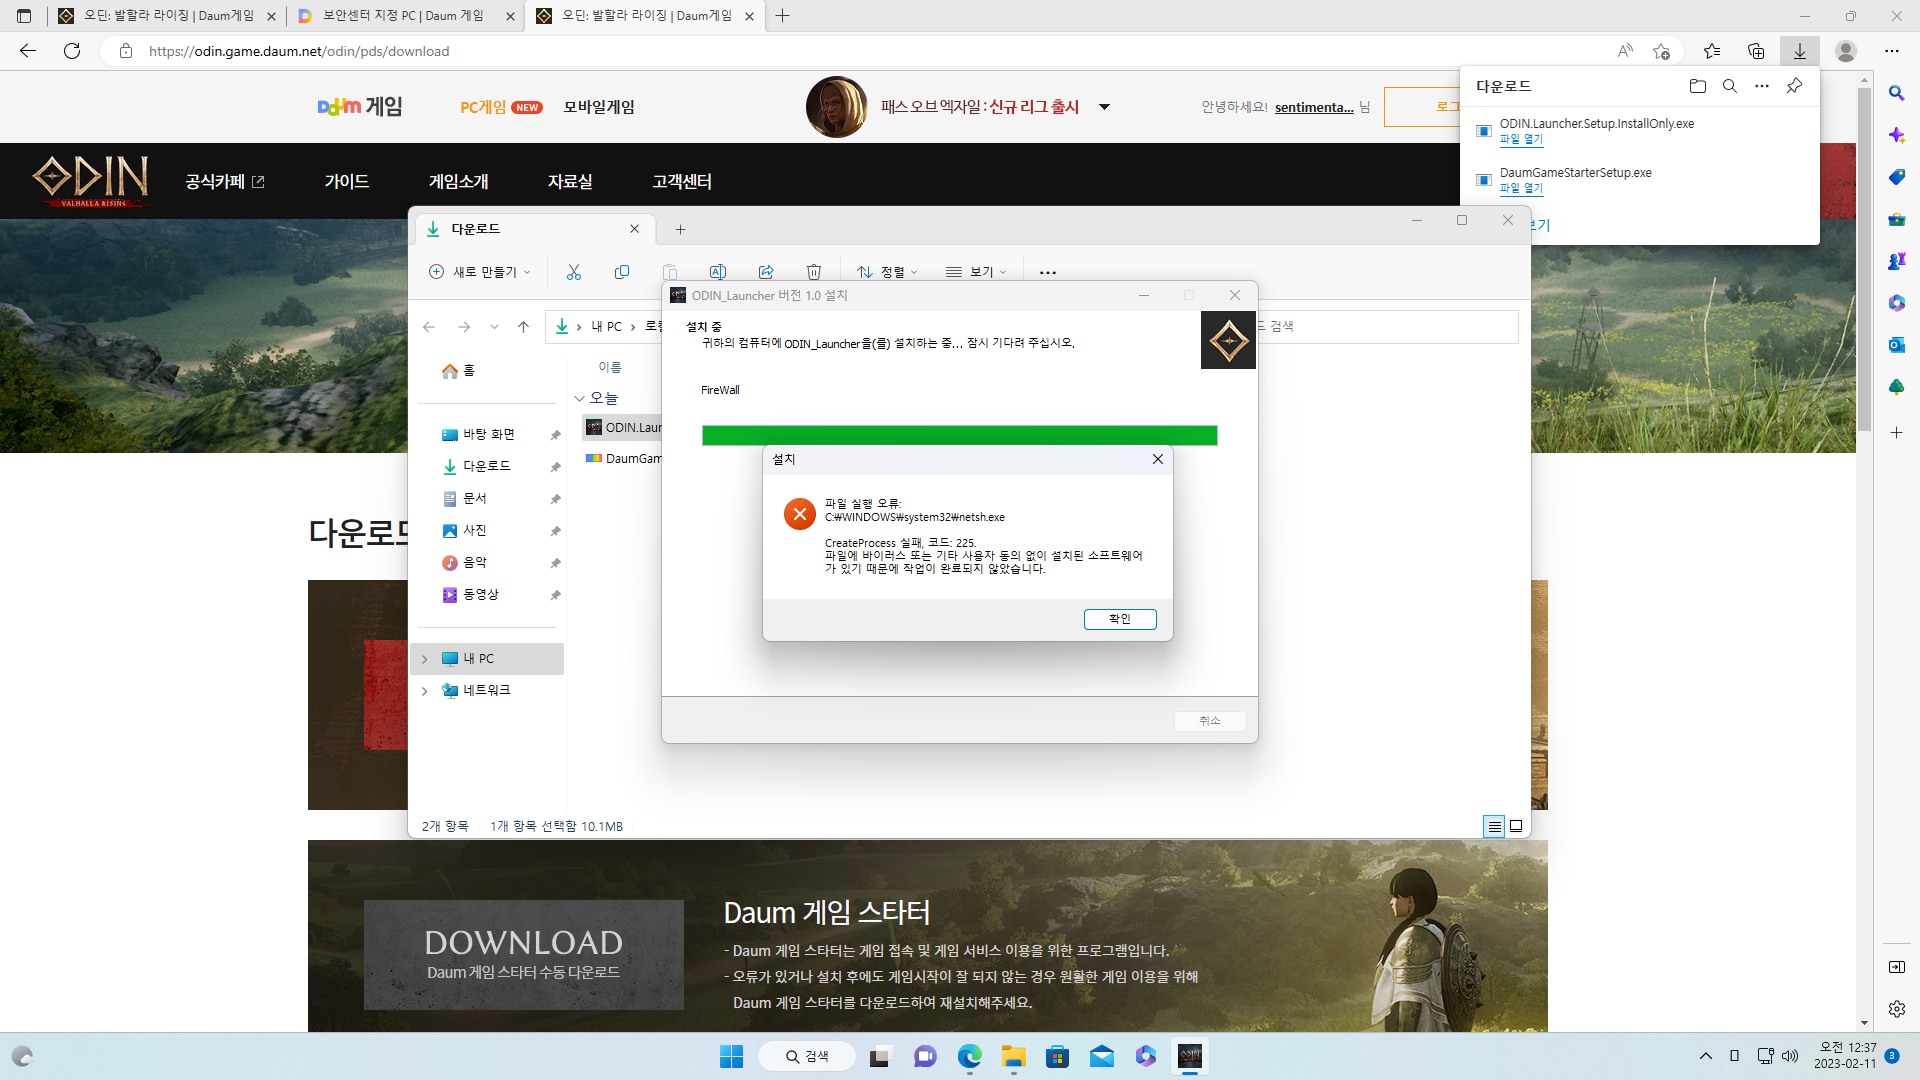
Task: Open the 보기 view options dropdown
Action: (x=977, y=271)
